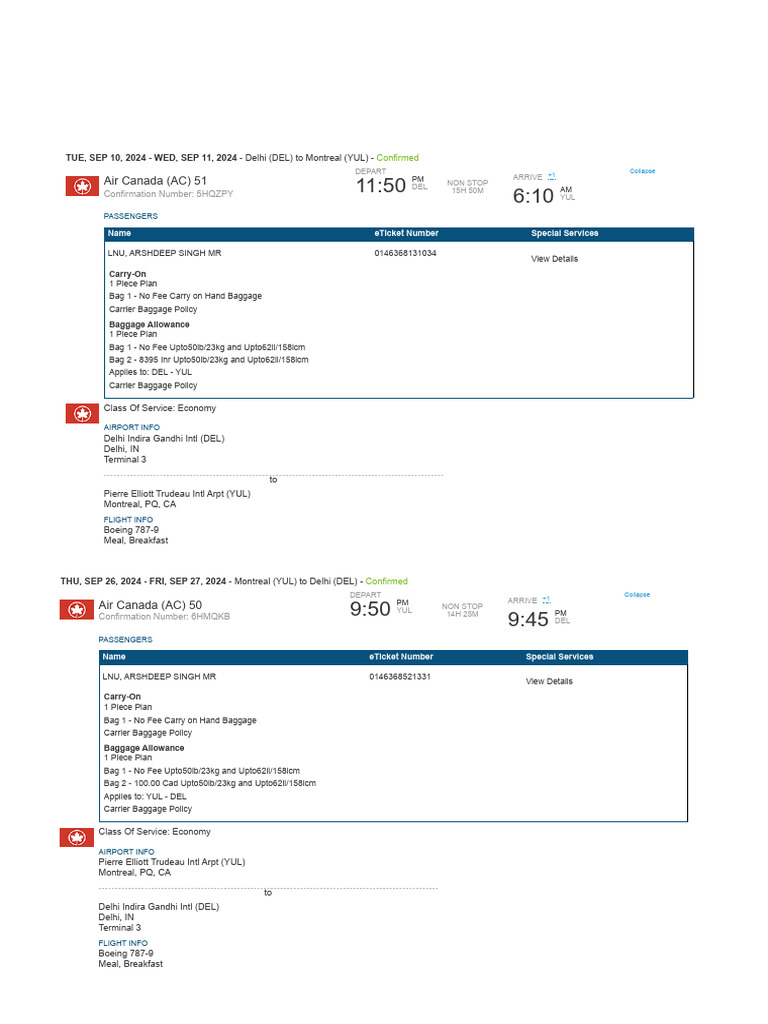Click the +1 day icon on the 6:10 AM arrival

551,176
